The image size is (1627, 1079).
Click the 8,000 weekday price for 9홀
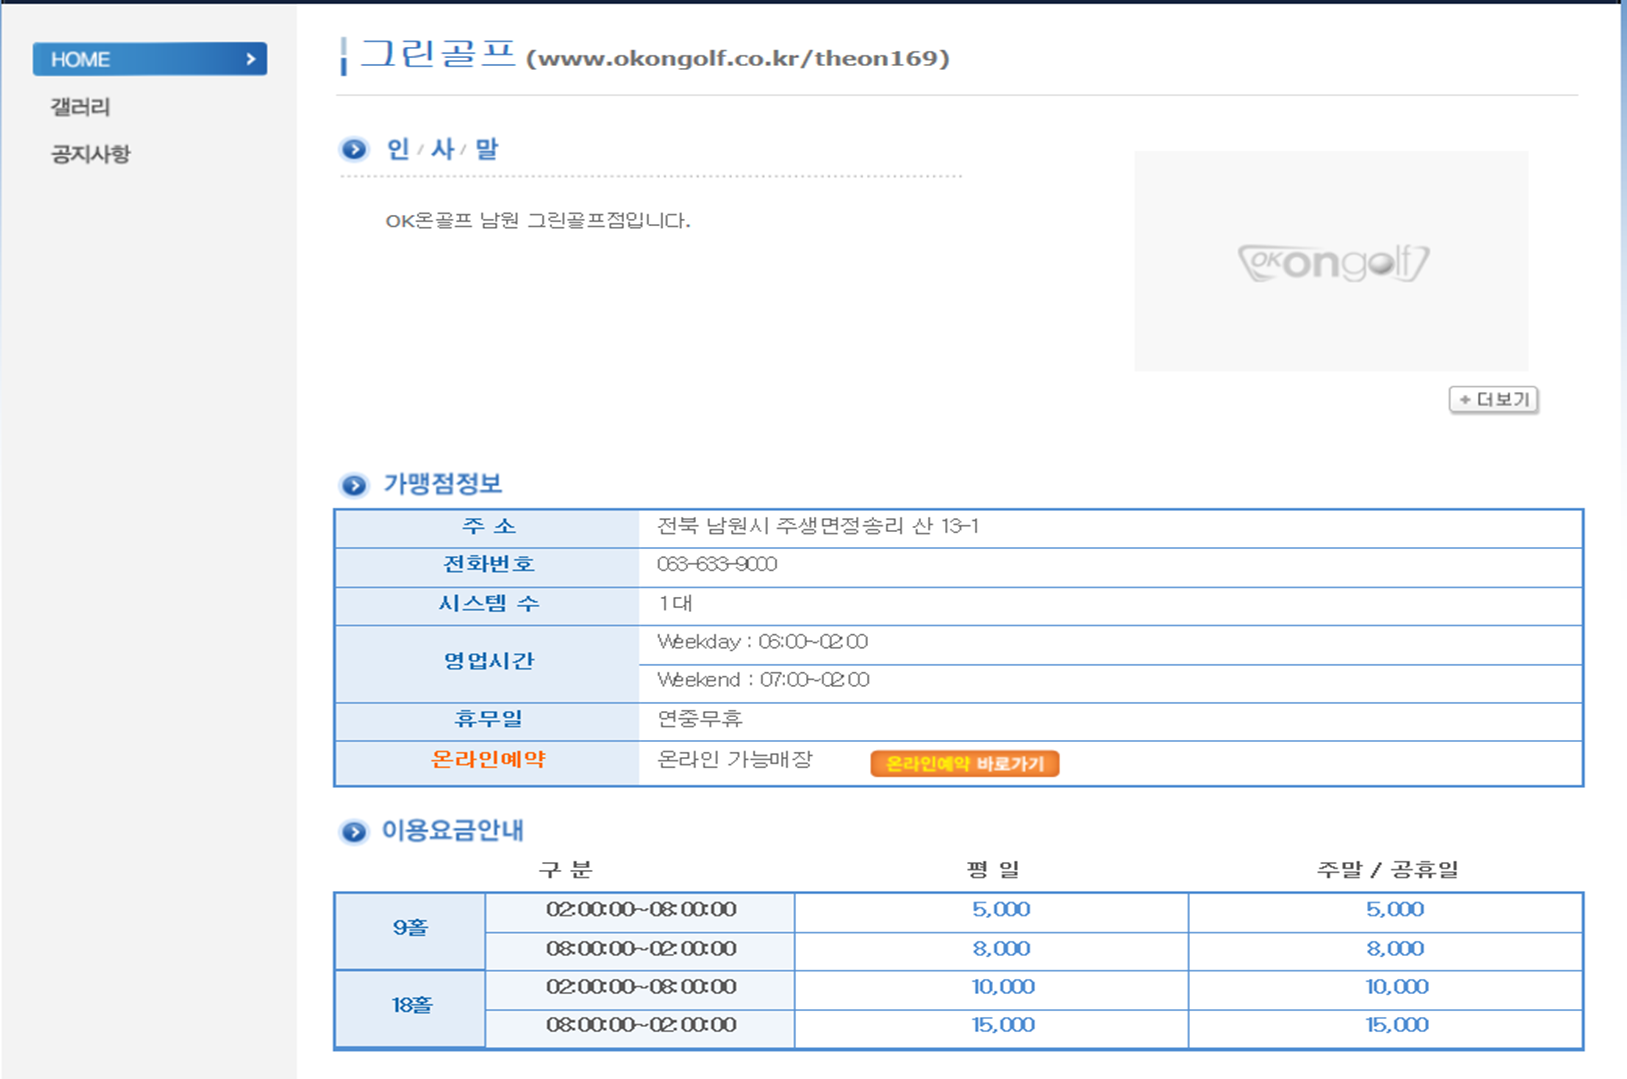(x=1000, y=949)
